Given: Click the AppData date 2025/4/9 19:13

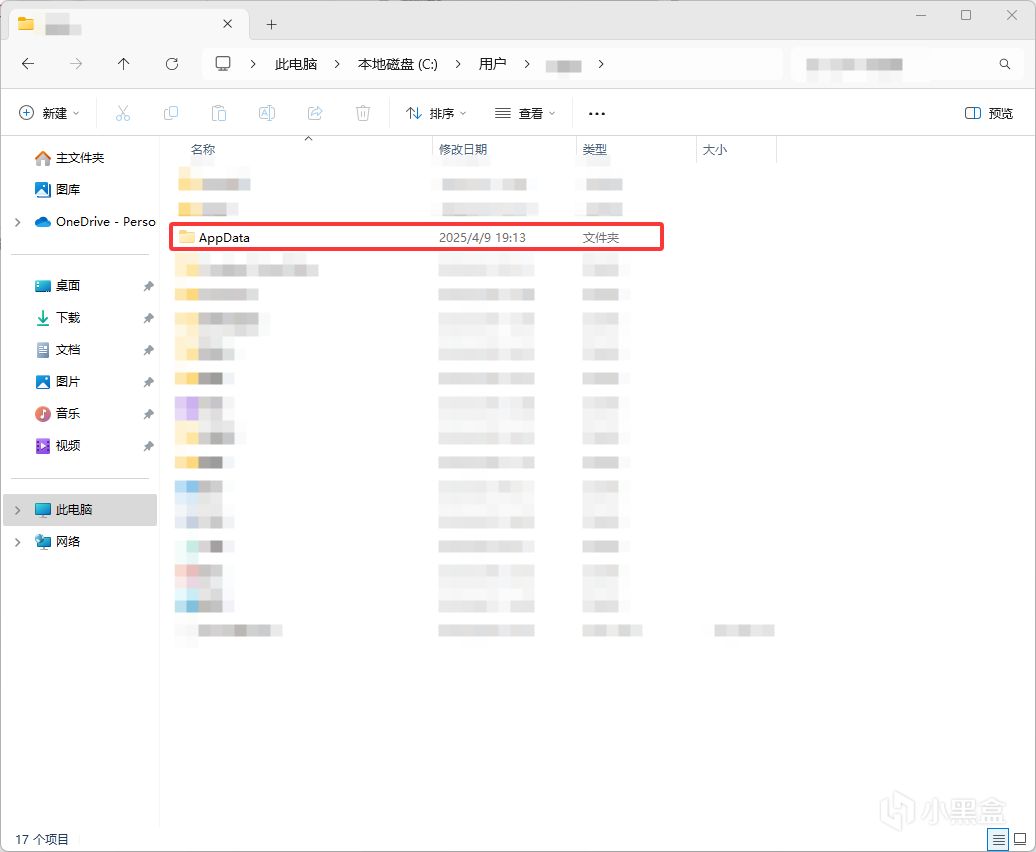Looking at the screenshot, I should (x=482, y=238).
